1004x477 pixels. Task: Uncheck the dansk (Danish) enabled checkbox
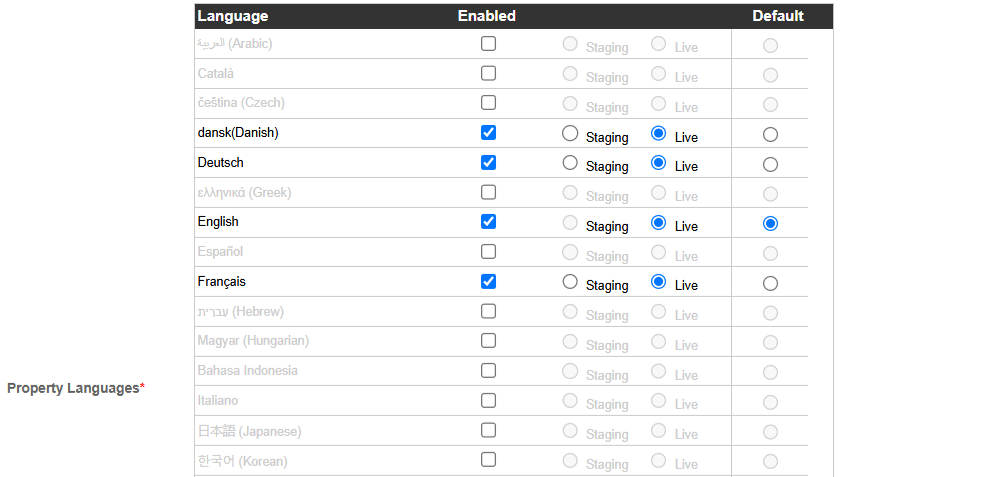click(x=489, y=133)
